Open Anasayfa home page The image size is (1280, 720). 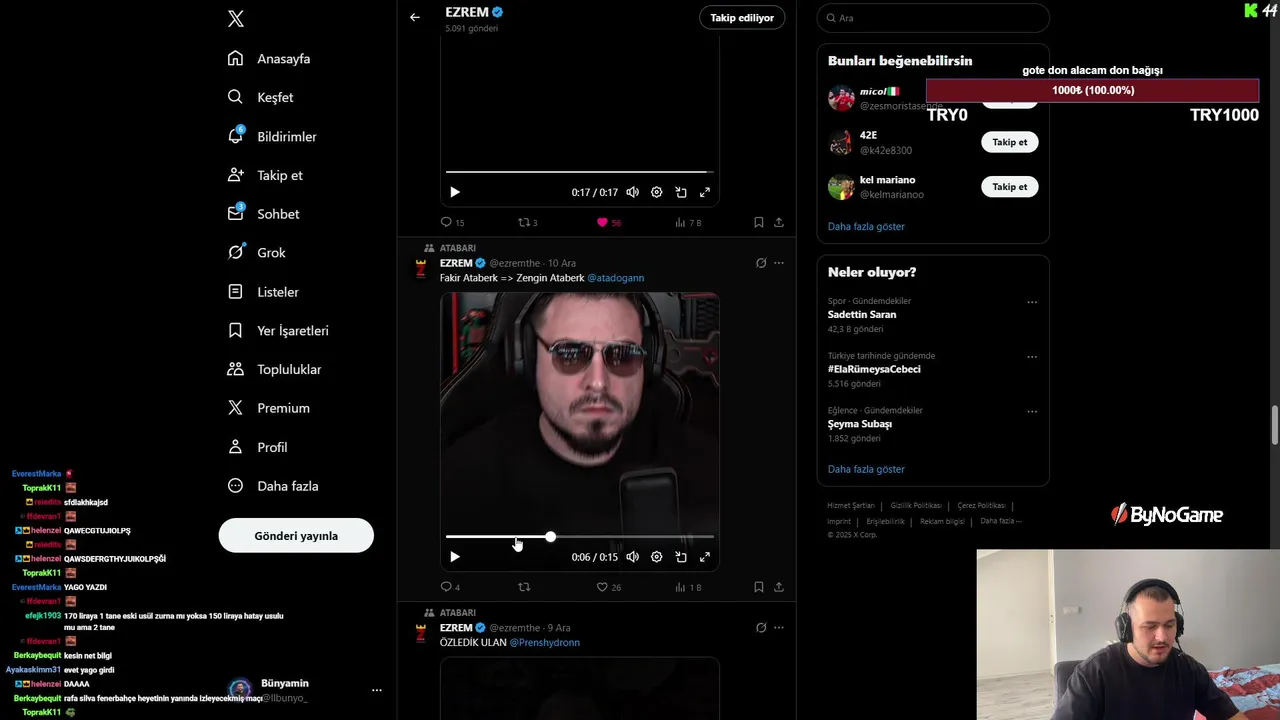point(269,58)
